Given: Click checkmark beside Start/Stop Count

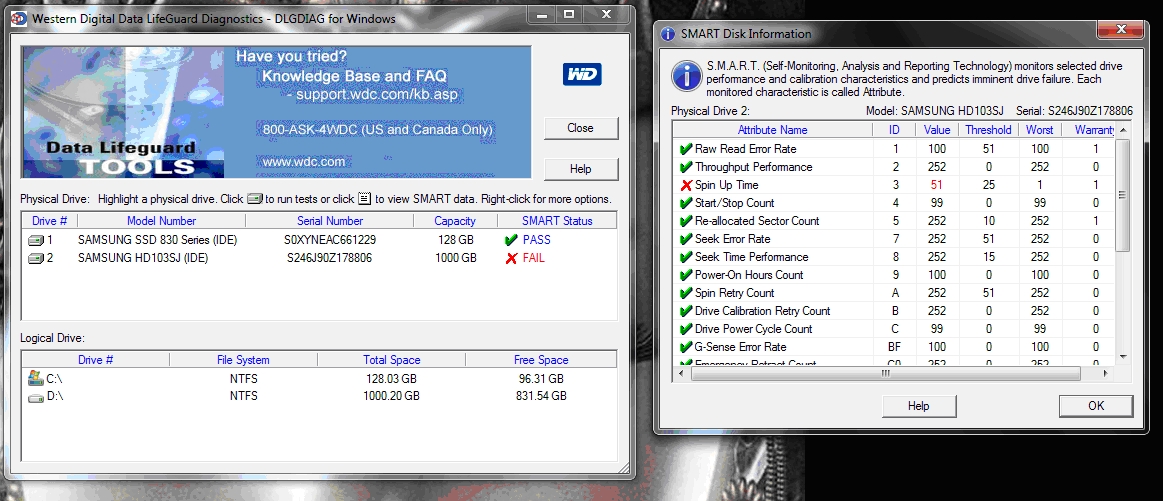Looking at the screenshot, I should click(x=685, y=203).
